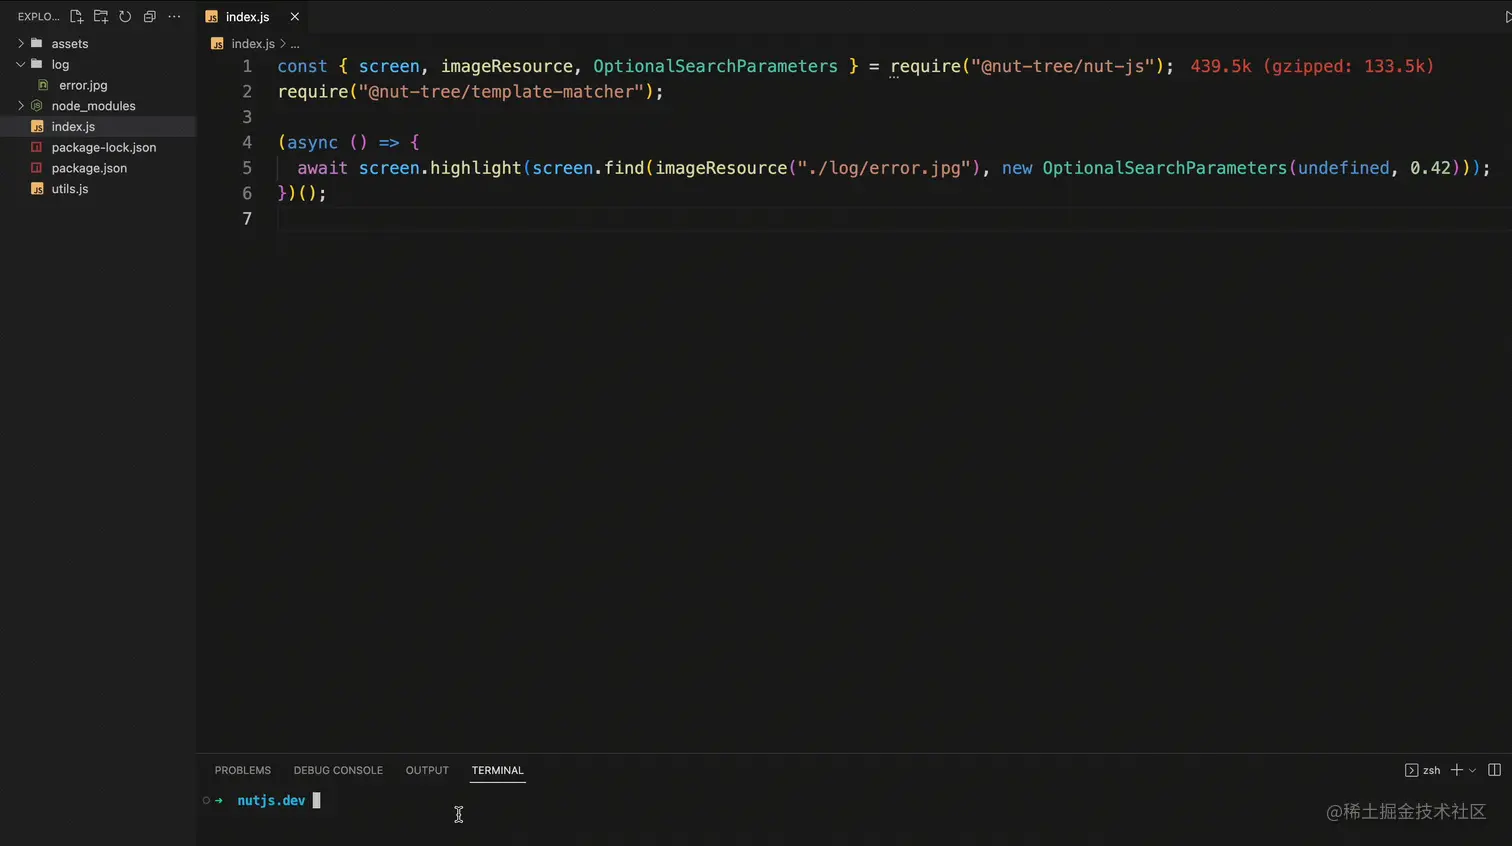Click inside the terminal input line
Viewport: 1512px width, 846px height.
[x=400, y=800]
